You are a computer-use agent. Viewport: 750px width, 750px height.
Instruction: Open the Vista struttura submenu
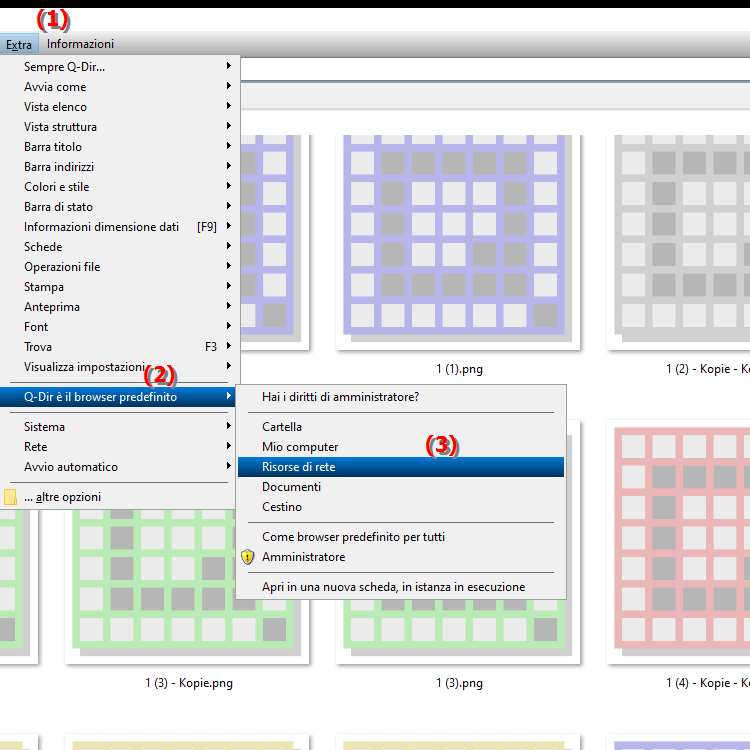pyautogui.click(x=119, y=127)
